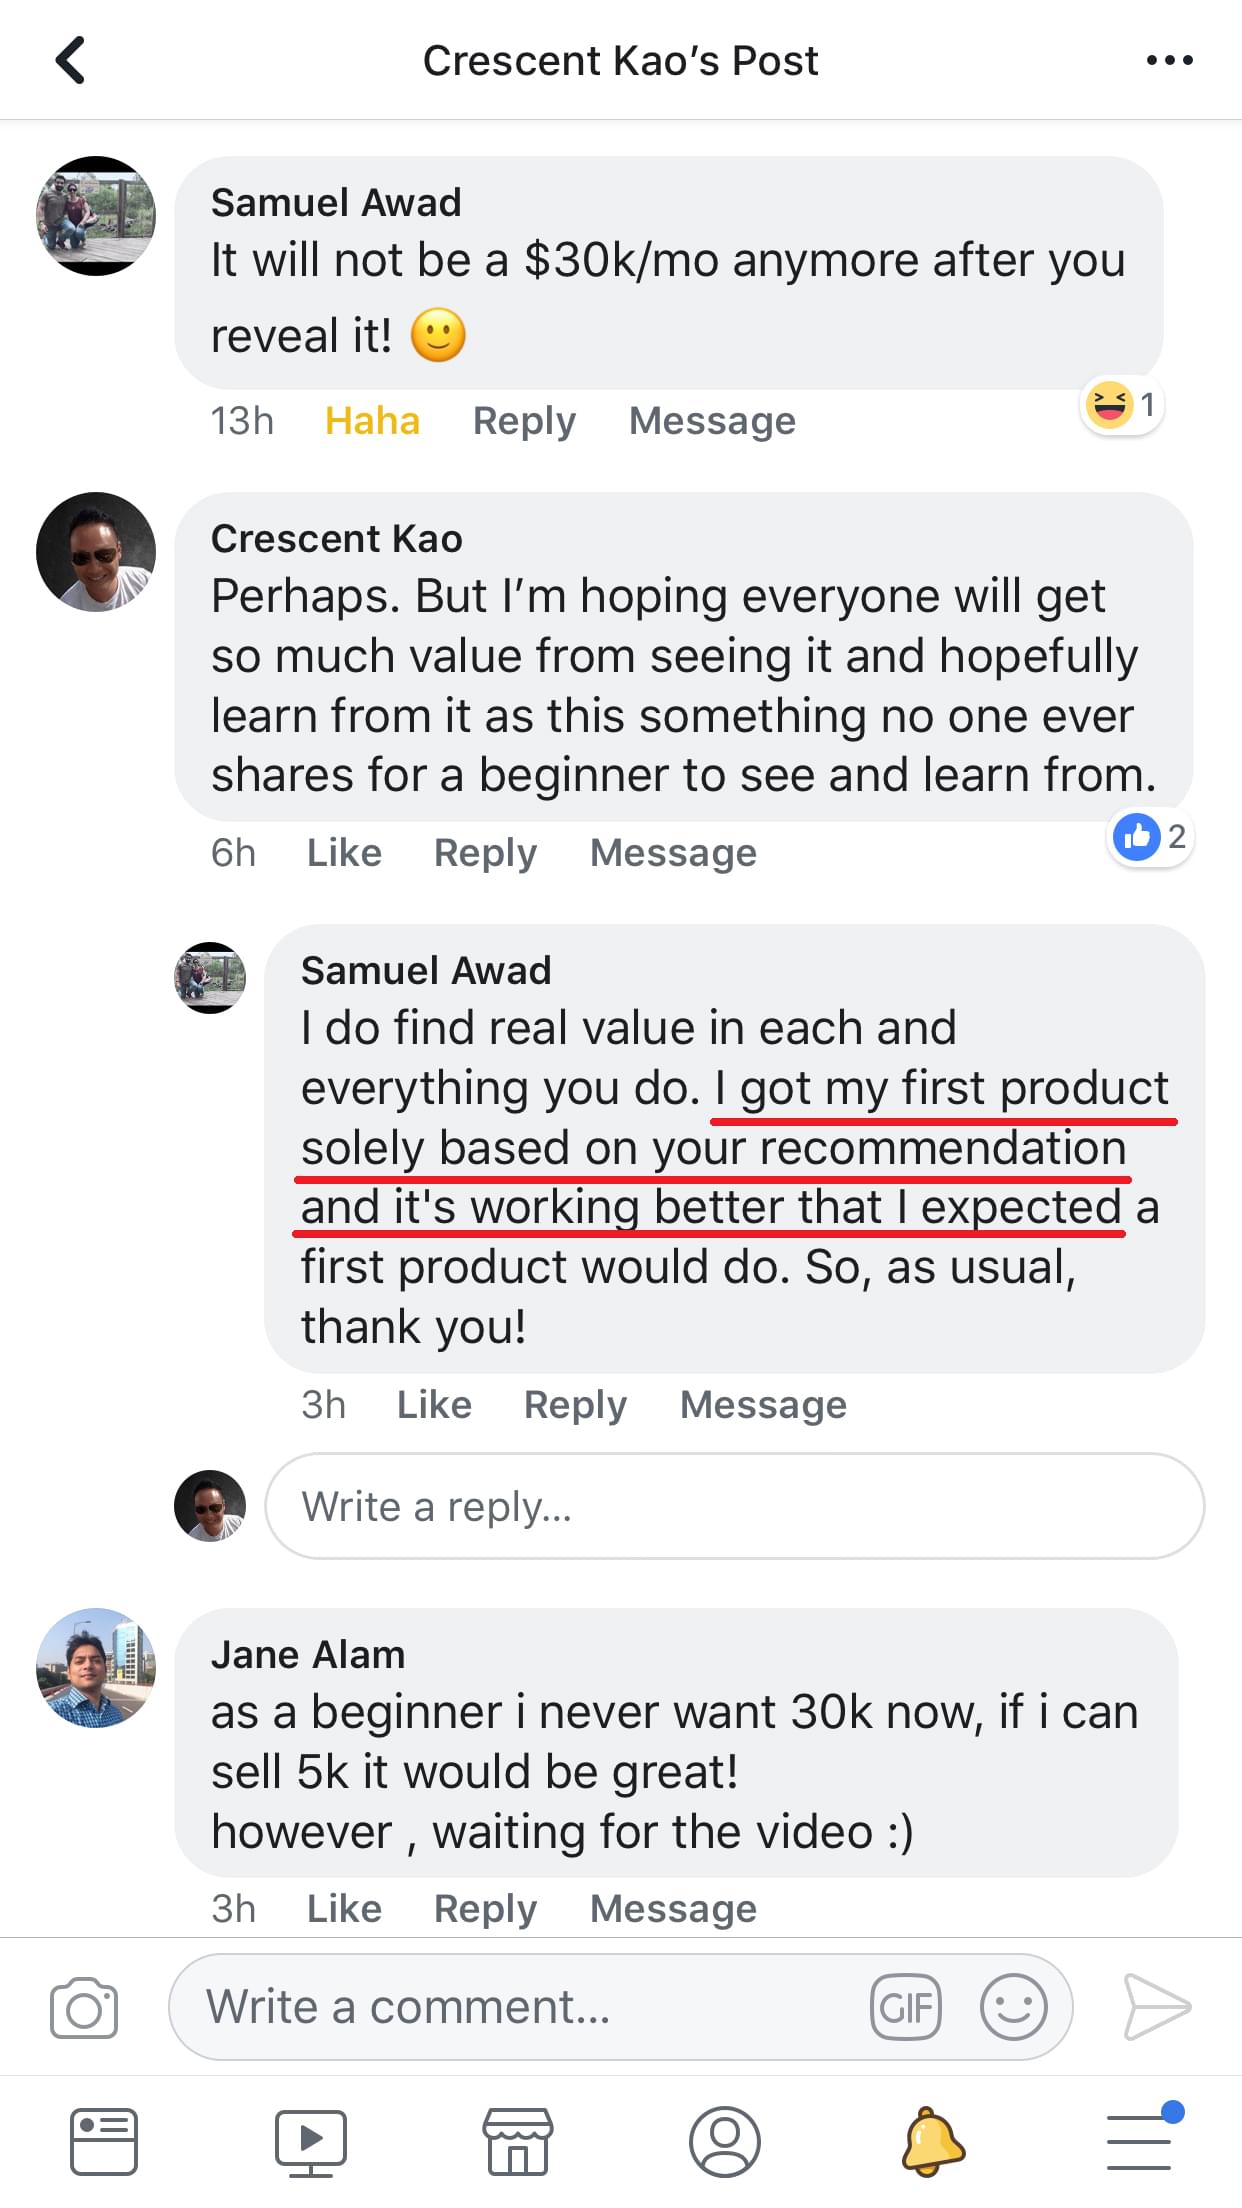
Task: Tap the camera icon to attach photo
Action: (84, 2007)
